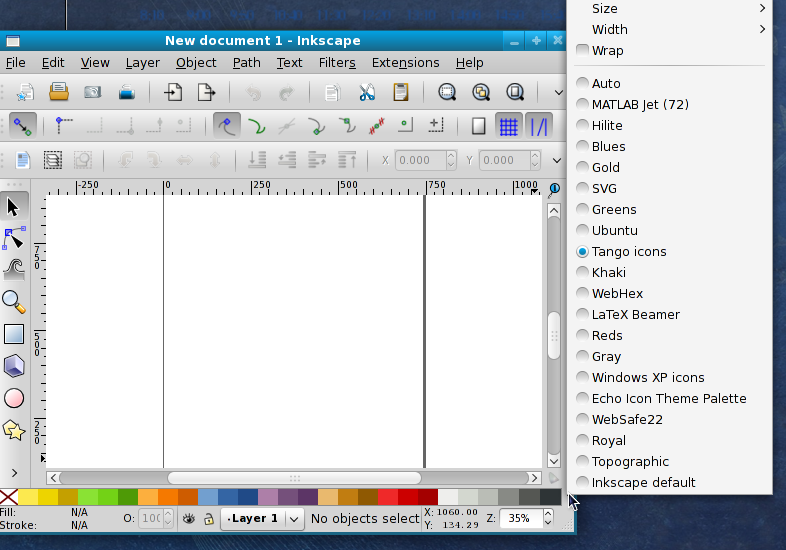
Task: Expand the Size submenu
Action: click(x=670, y=9)
